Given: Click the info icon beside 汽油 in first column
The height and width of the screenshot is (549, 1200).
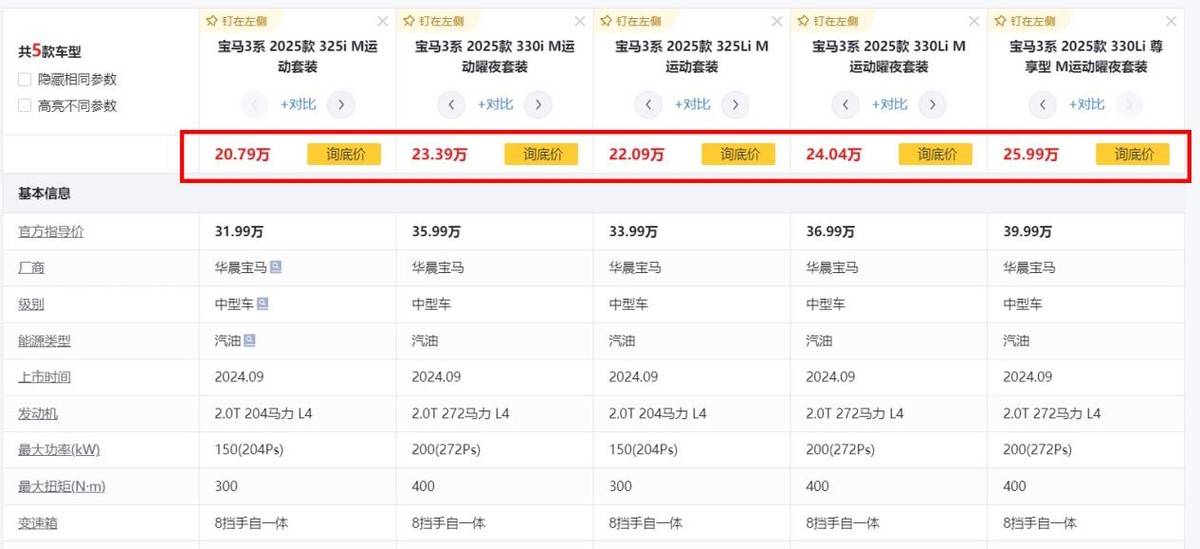Looking at the screenshot, I should tap(249, 340).
